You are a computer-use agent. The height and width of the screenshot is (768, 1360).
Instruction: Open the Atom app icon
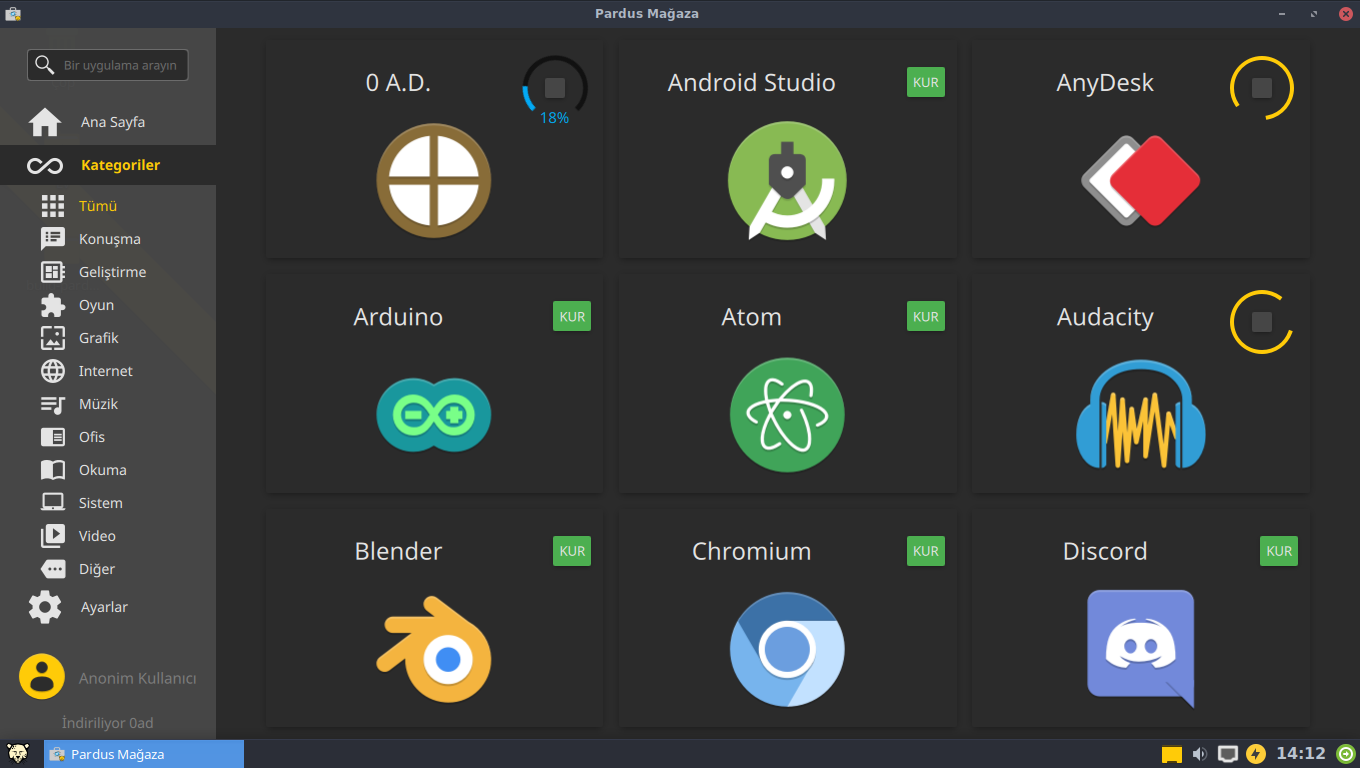(x=787, y=414)
